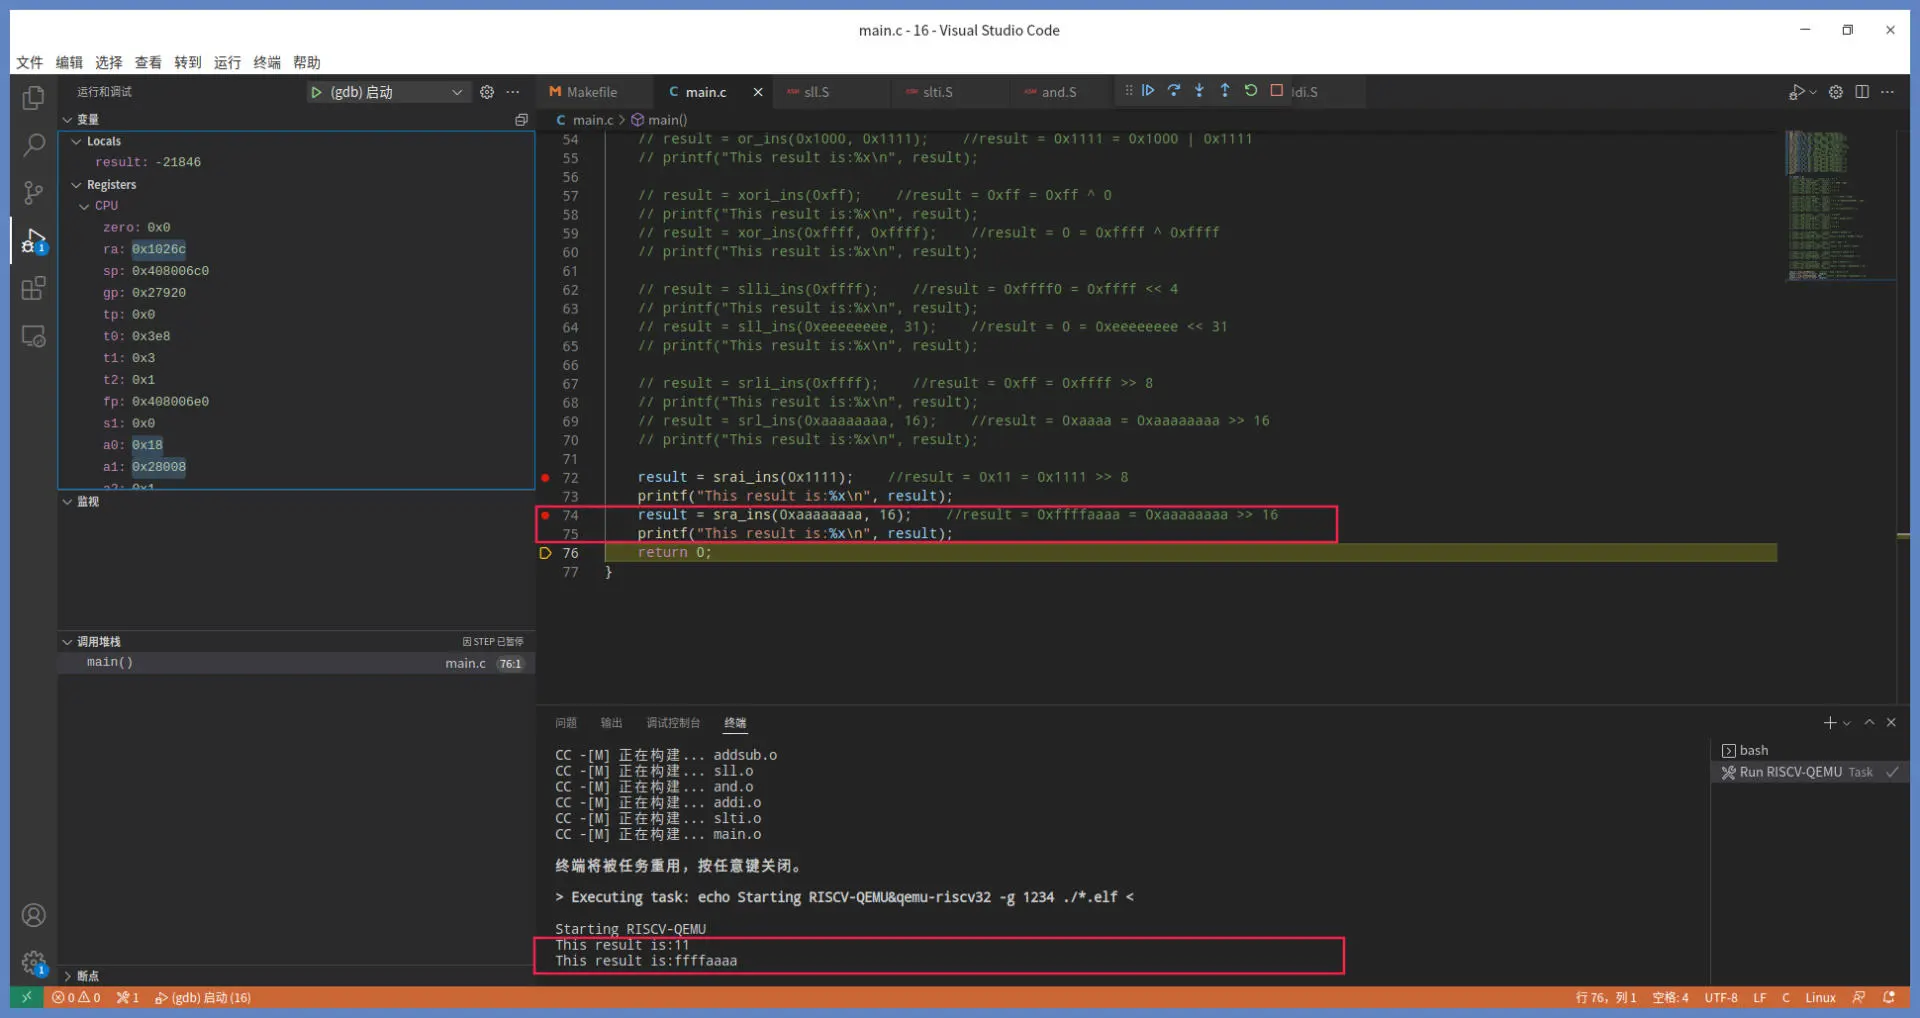This screenshot has height=1018, width=1920.
Task: Switch to 问题 problems panel tab
Action: tap(566, 723)
